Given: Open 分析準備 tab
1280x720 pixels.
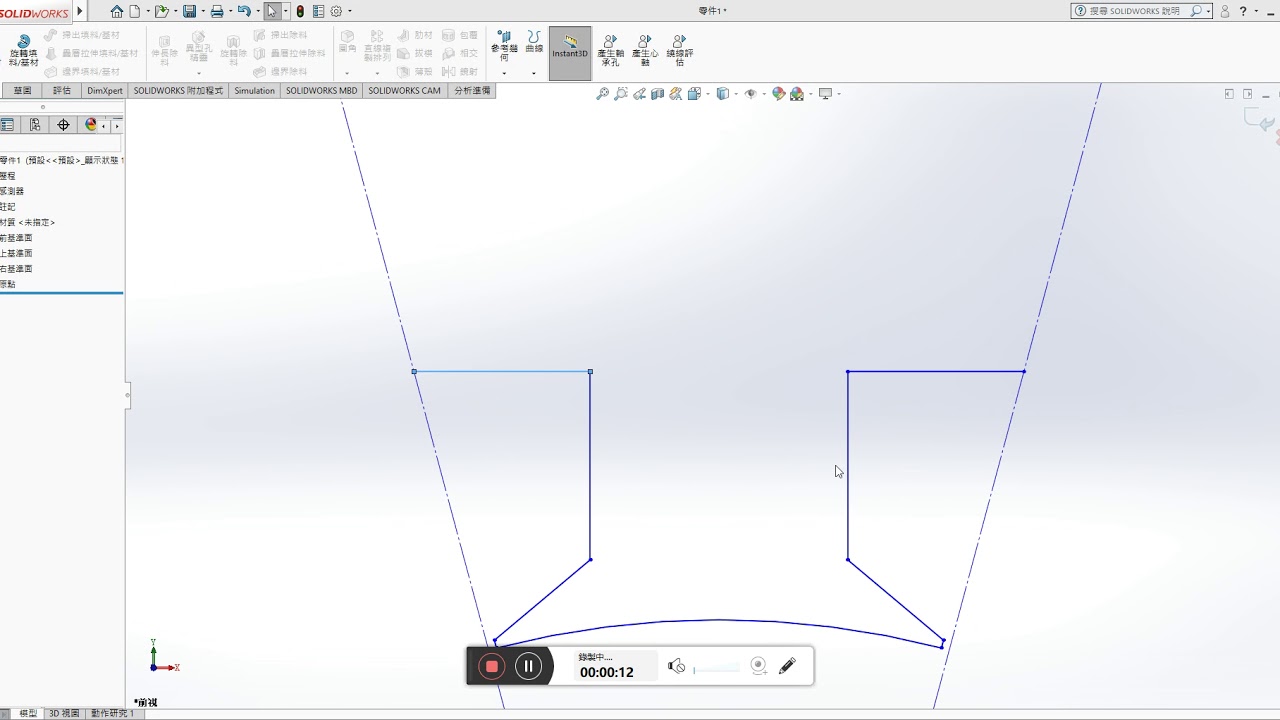Looking at the screenshot, I should click(x=472, y=90).
